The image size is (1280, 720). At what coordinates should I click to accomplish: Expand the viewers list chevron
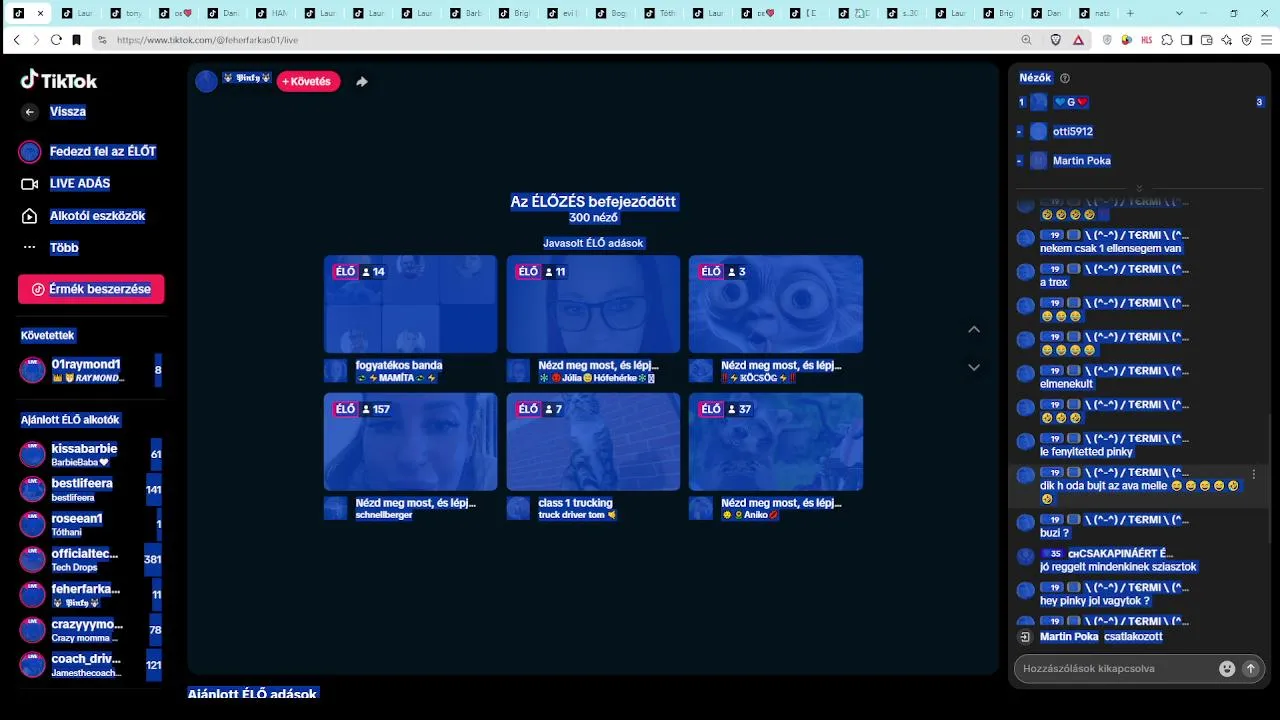pos(1139,188)
